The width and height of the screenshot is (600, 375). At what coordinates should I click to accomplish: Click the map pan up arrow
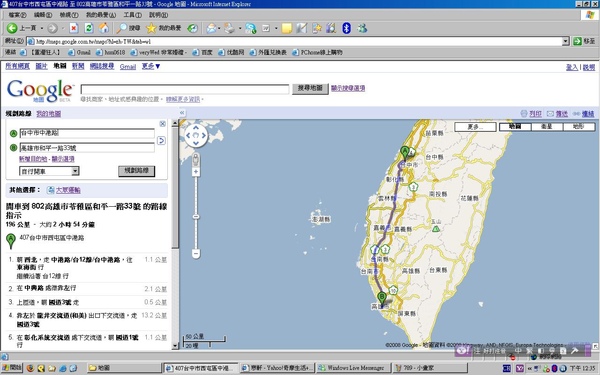tap(196, 127)
